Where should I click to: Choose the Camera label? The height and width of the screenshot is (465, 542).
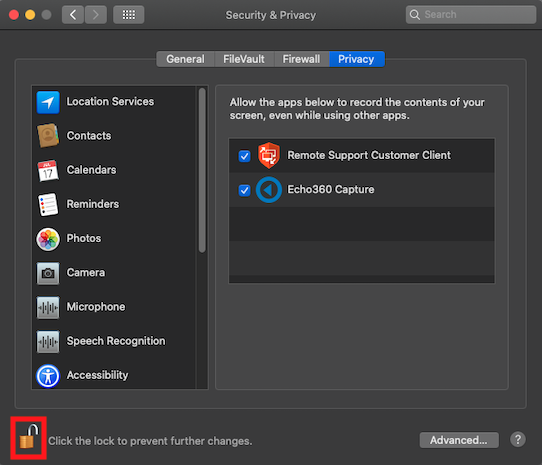[86, 272]
